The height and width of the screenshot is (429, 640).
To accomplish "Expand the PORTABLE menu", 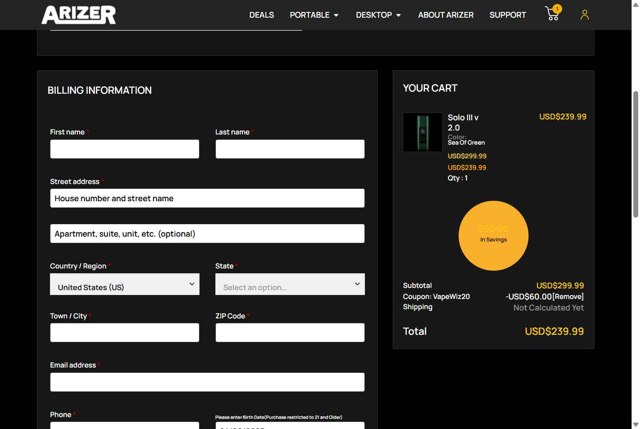I will pos(314,15).
